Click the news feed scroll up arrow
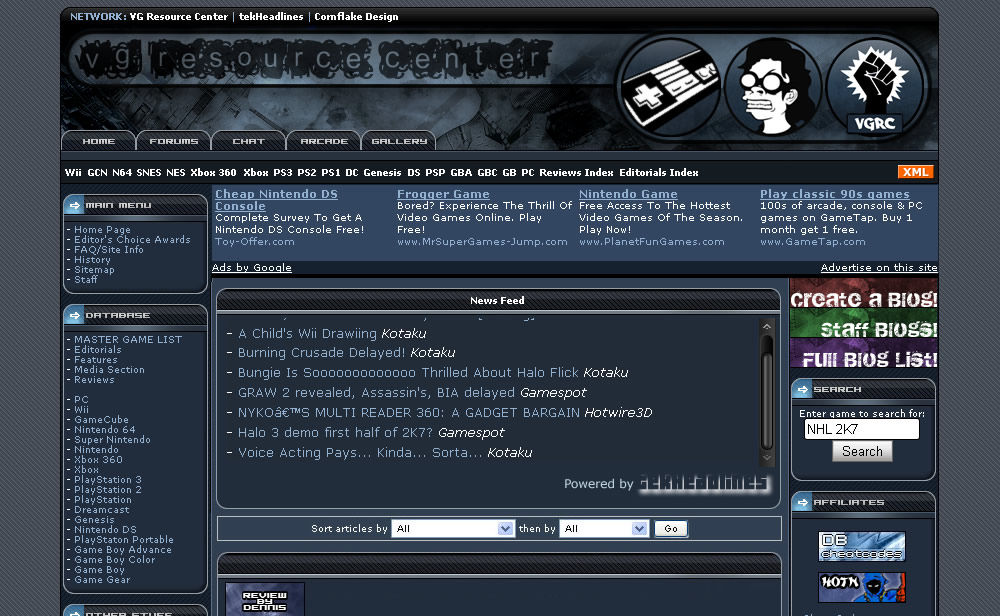 [767, 326]
